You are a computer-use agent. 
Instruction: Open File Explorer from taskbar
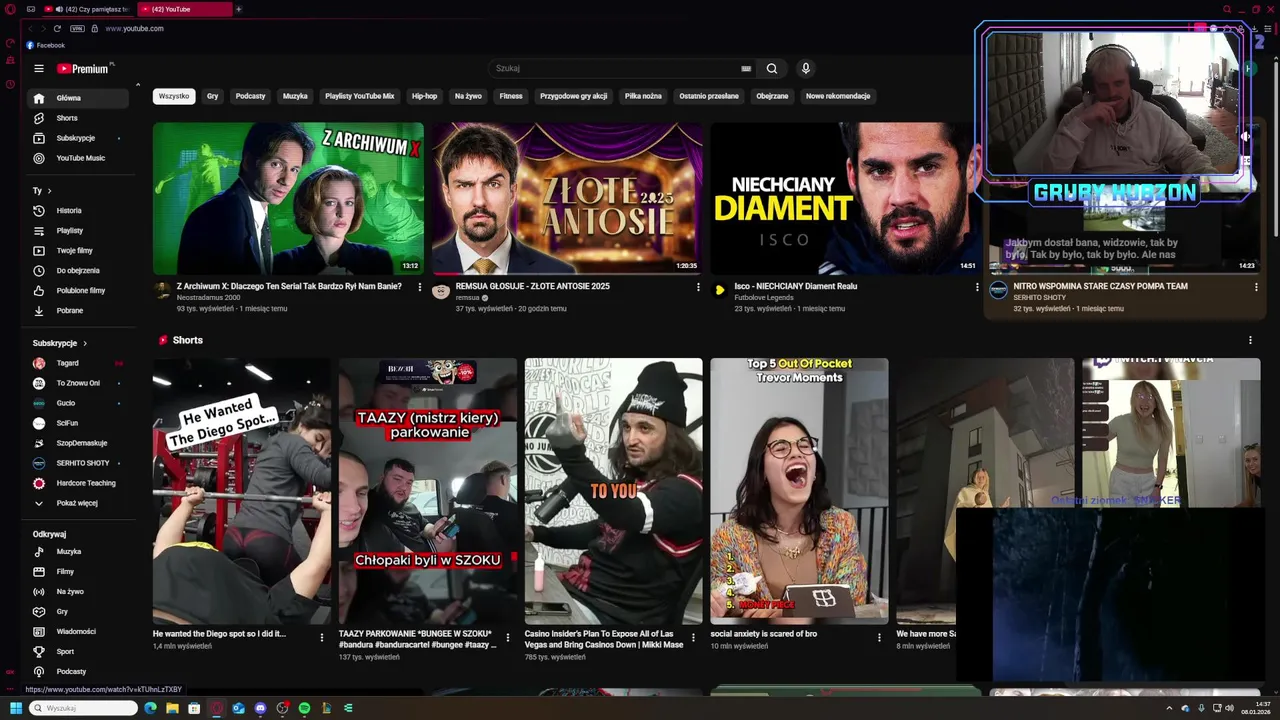172,708
